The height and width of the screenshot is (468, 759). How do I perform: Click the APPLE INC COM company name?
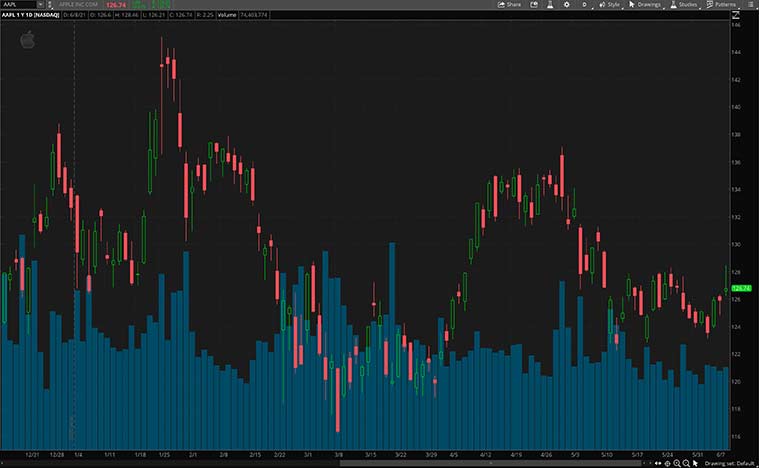(x=78, y=4)
